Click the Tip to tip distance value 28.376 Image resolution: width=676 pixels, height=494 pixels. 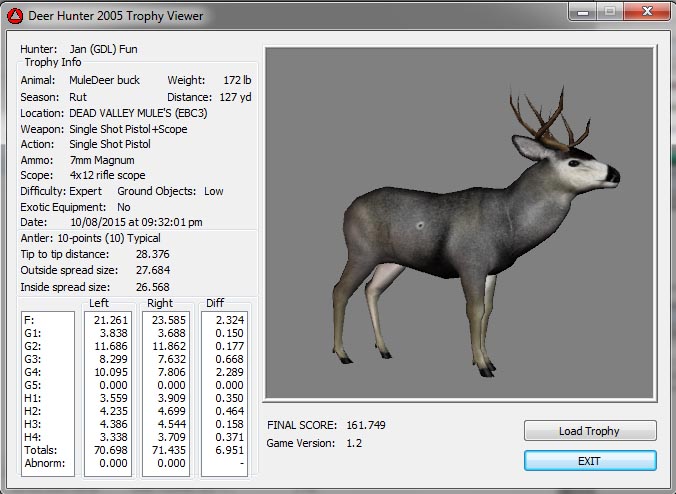coord(152,254)
